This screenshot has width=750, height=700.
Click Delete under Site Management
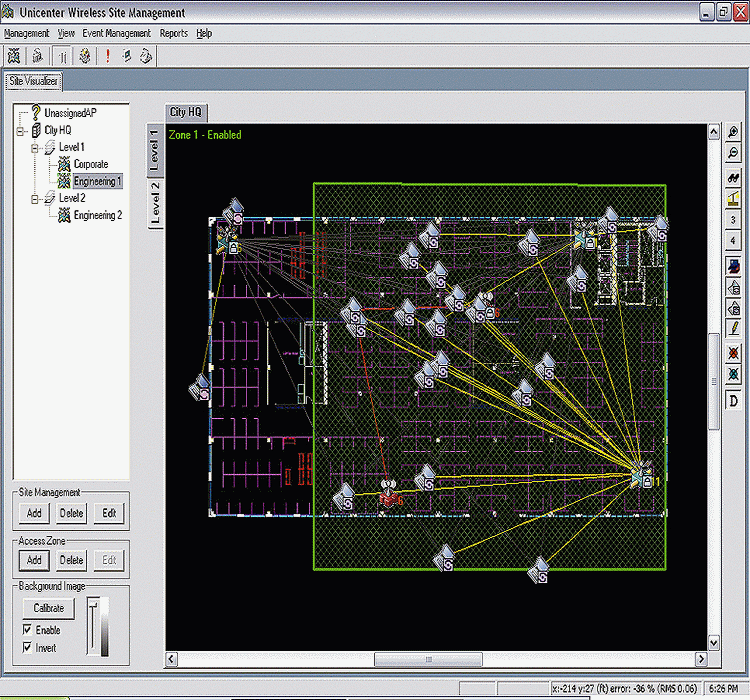point(71,513)
